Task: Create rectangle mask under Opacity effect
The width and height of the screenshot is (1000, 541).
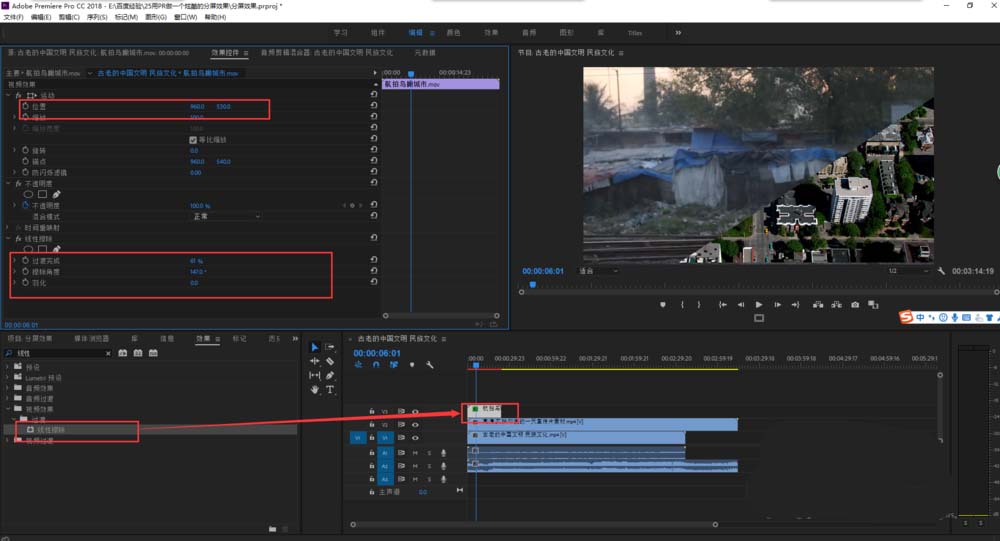Action: (42, 195)
